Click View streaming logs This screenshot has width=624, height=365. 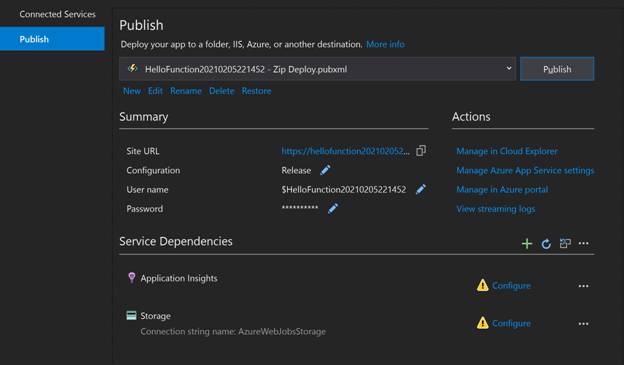[495, 209]
